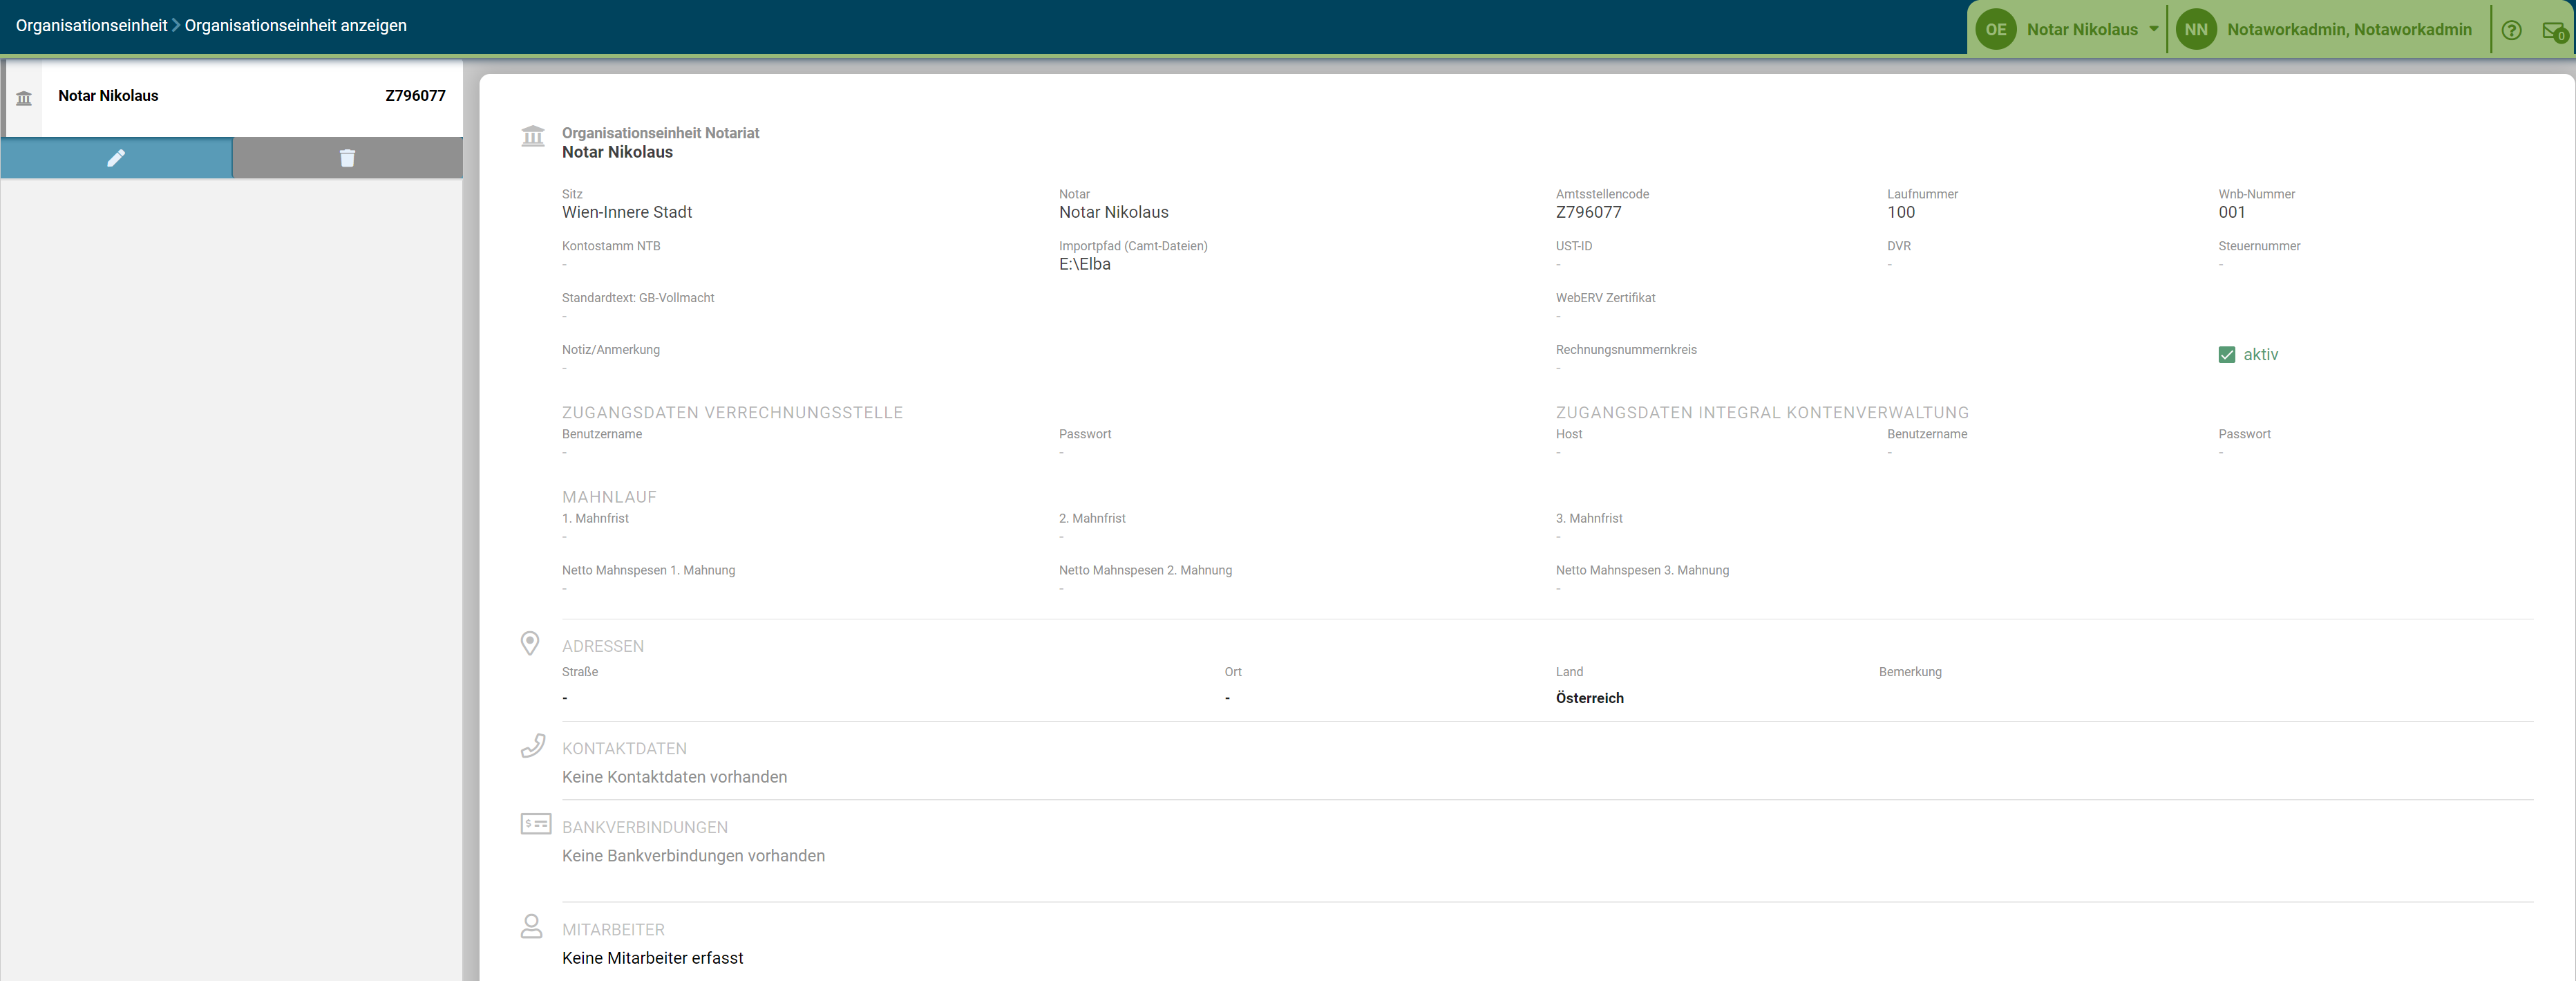Go to Organisationseinheit breadcrumb
The image size is (2576, 981).
[x=91, y=26]
